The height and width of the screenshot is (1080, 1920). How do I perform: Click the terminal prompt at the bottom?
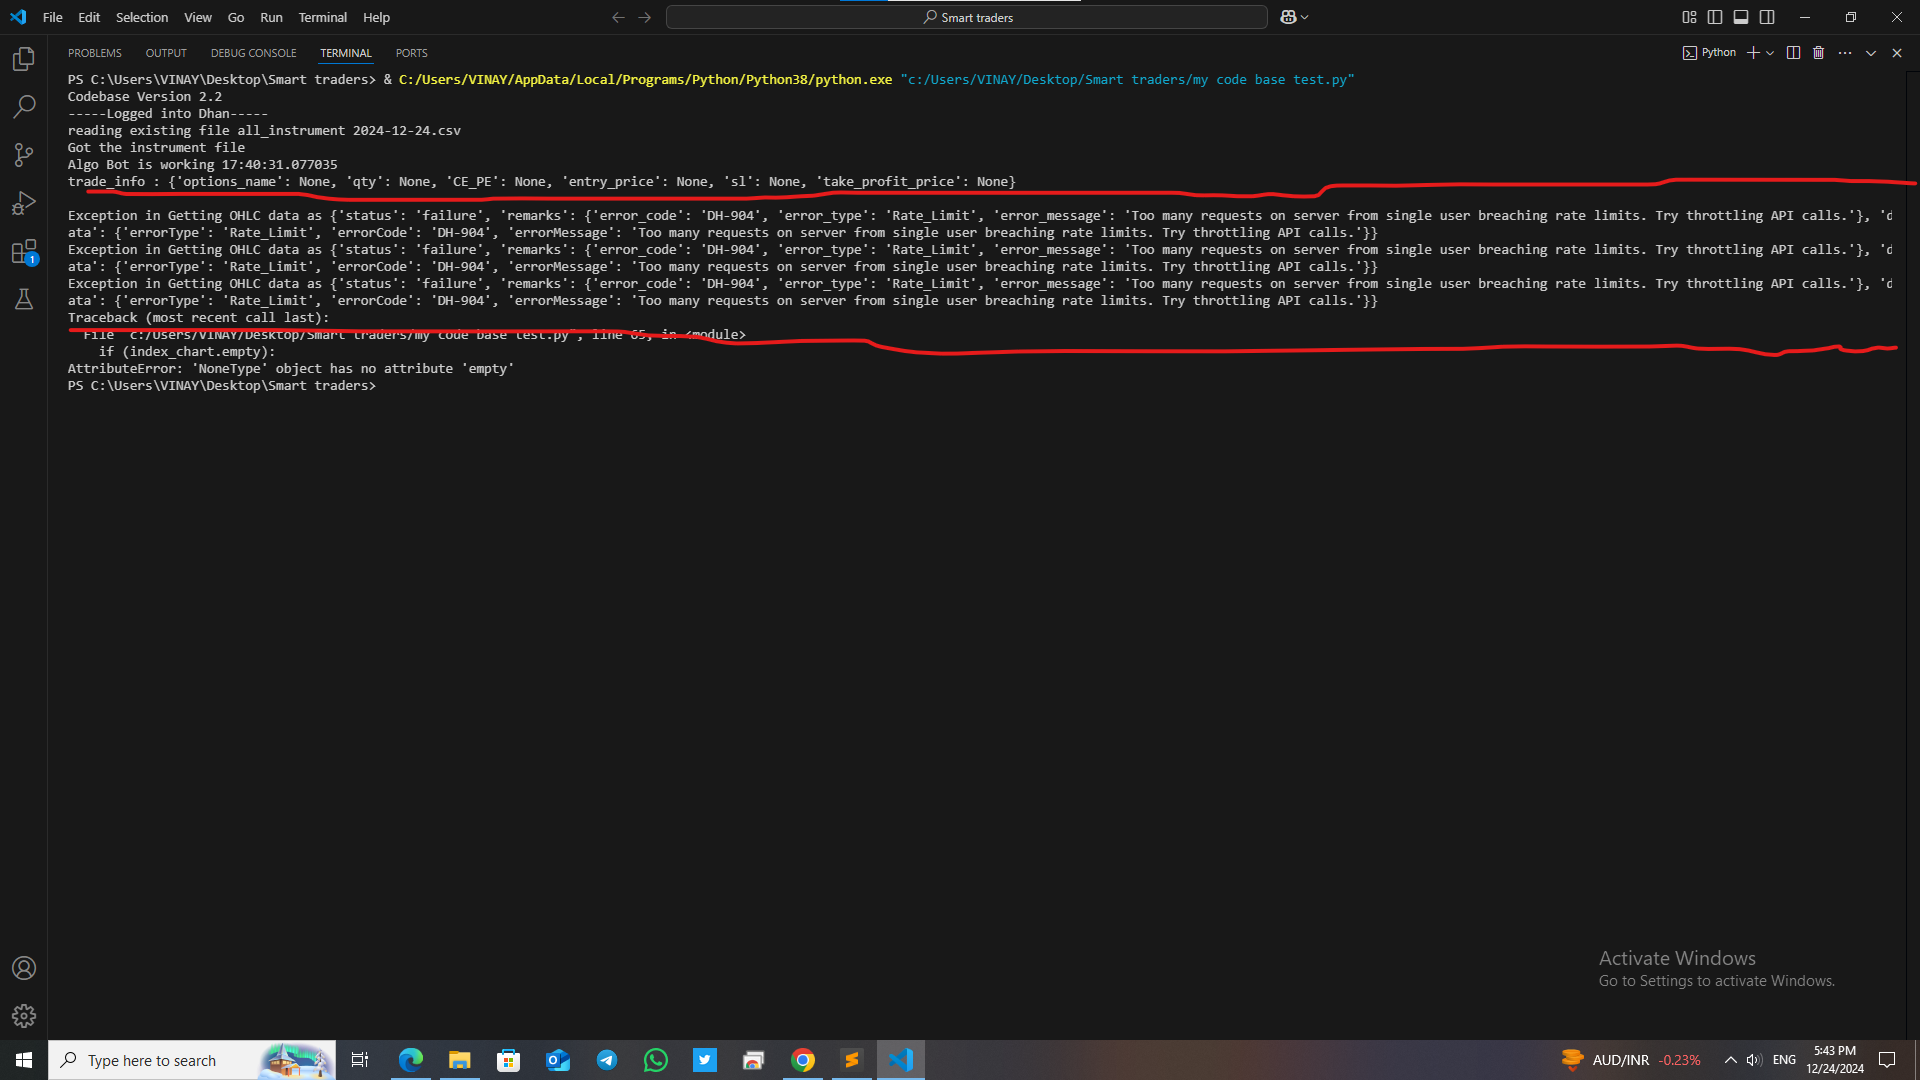222,386
